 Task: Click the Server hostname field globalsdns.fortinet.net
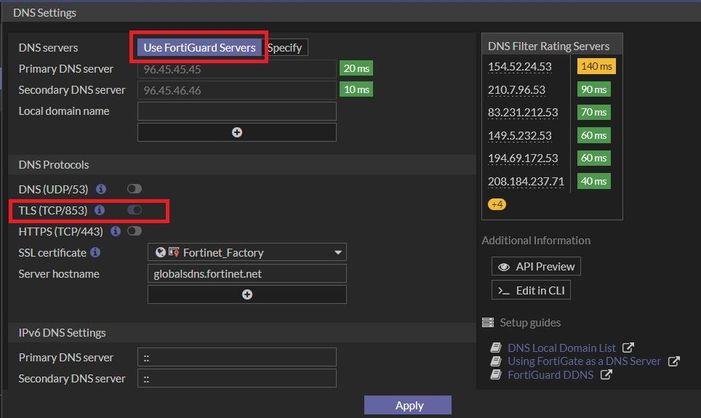(x=247, y=274)
